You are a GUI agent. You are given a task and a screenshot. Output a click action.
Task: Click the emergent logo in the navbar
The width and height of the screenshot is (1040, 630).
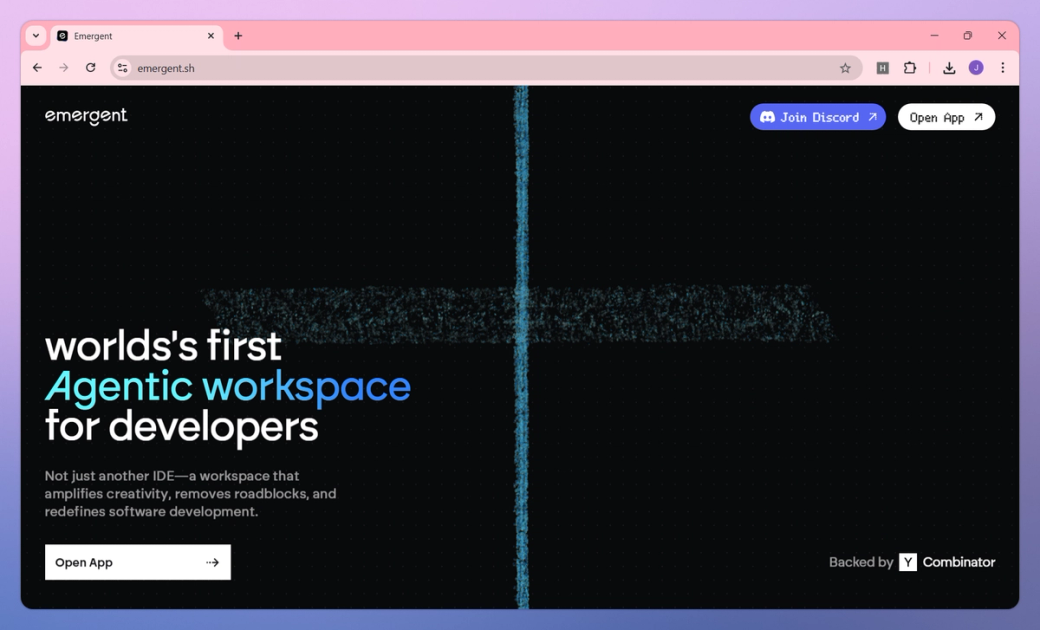(x=86, y=116)
